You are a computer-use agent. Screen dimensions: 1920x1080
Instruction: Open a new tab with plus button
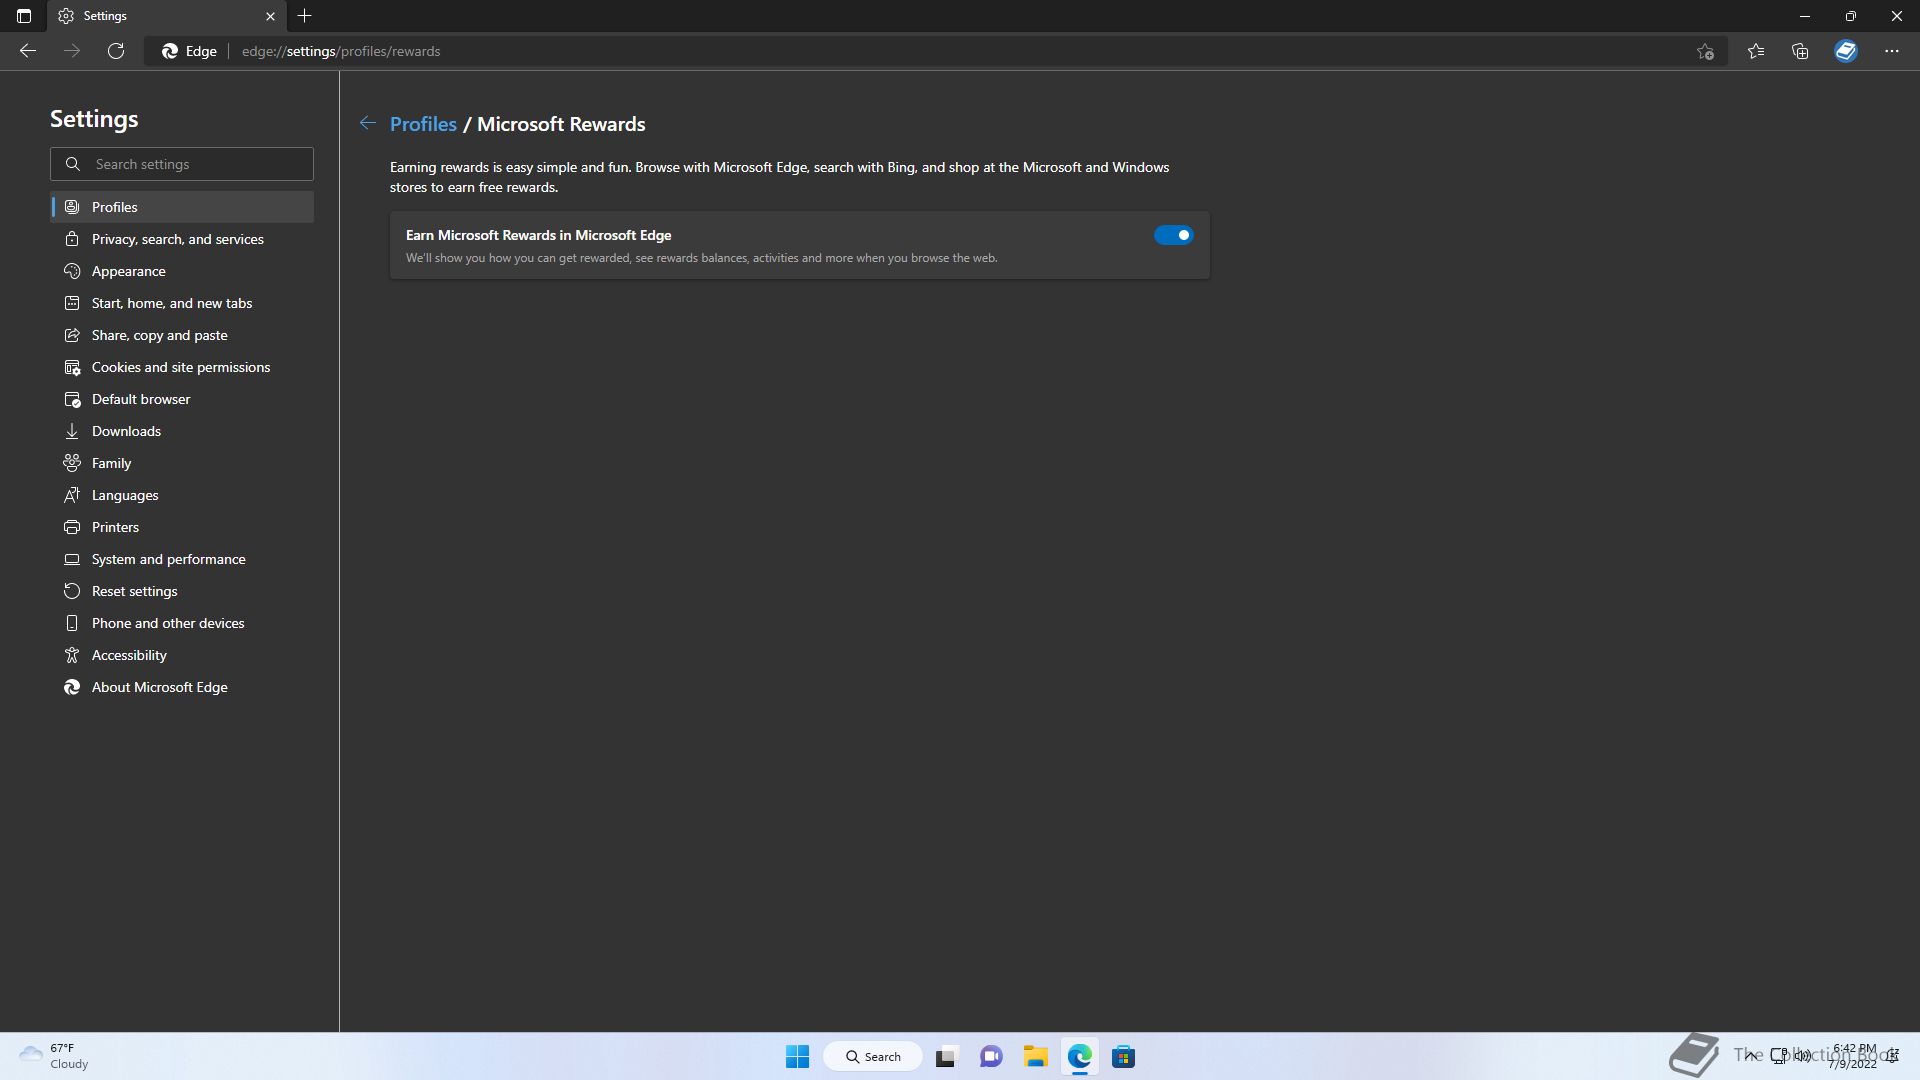[x=304, y=16]
